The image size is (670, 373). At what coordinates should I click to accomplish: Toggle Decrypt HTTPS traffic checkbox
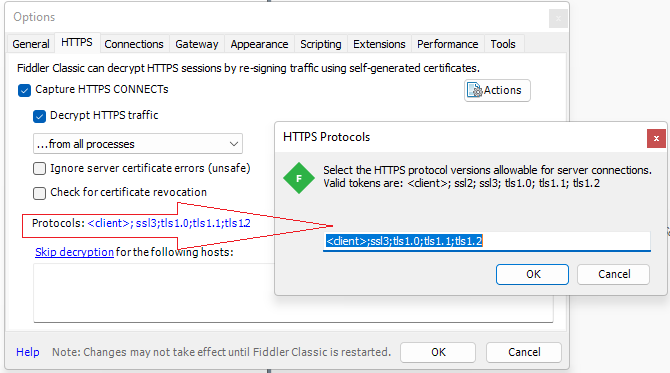(x=39, y=116)
